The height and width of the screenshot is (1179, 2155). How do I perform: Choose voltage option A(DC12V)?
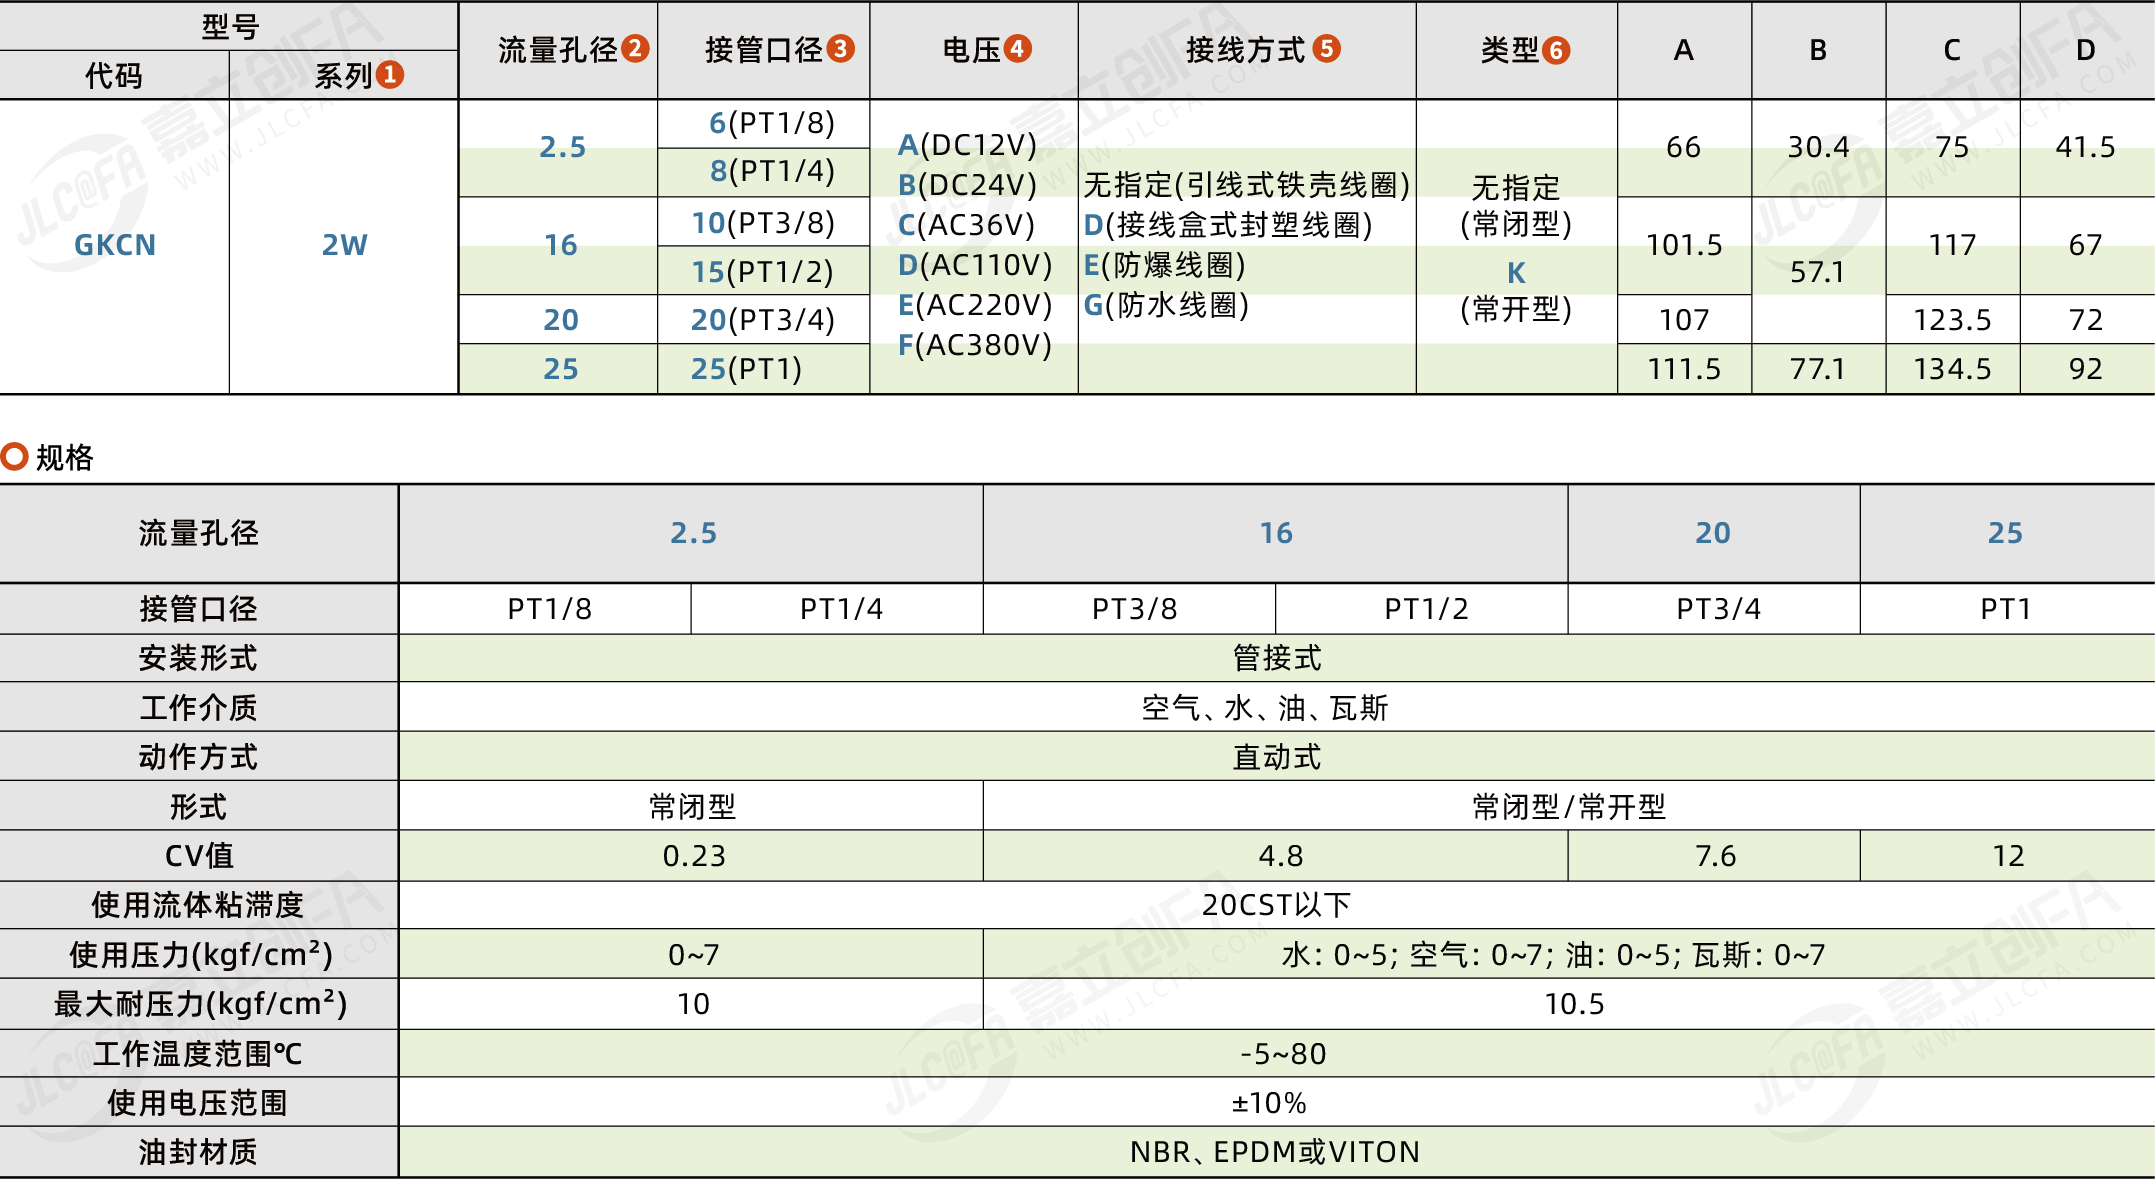[967, 145]
